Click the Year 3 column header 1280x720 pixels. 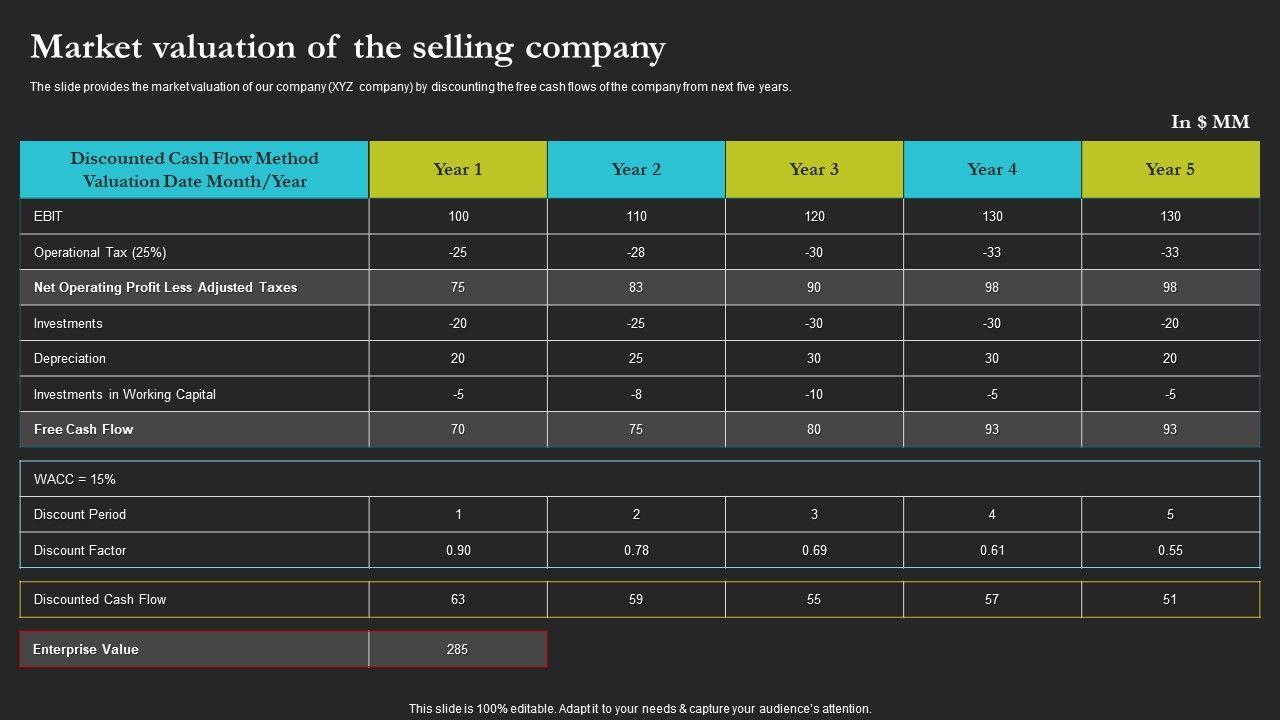(x=814, y=169)
